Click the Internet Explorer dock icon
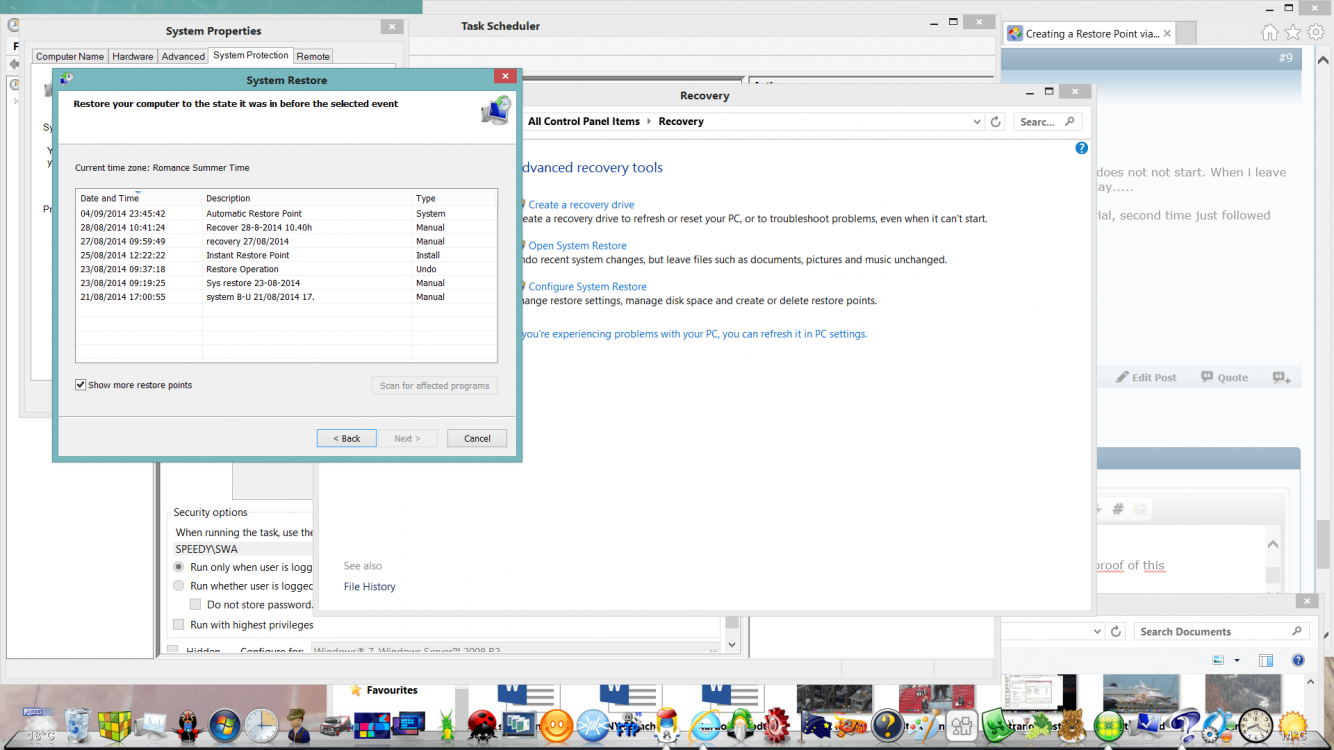 click(706, 725)
